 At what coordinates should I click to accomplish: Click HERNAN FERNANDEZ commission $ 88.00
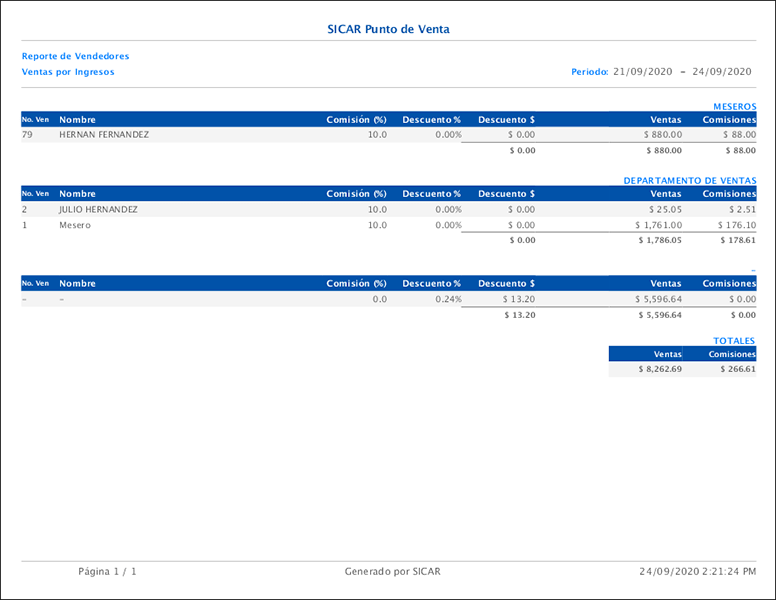[x=739, y=135]
